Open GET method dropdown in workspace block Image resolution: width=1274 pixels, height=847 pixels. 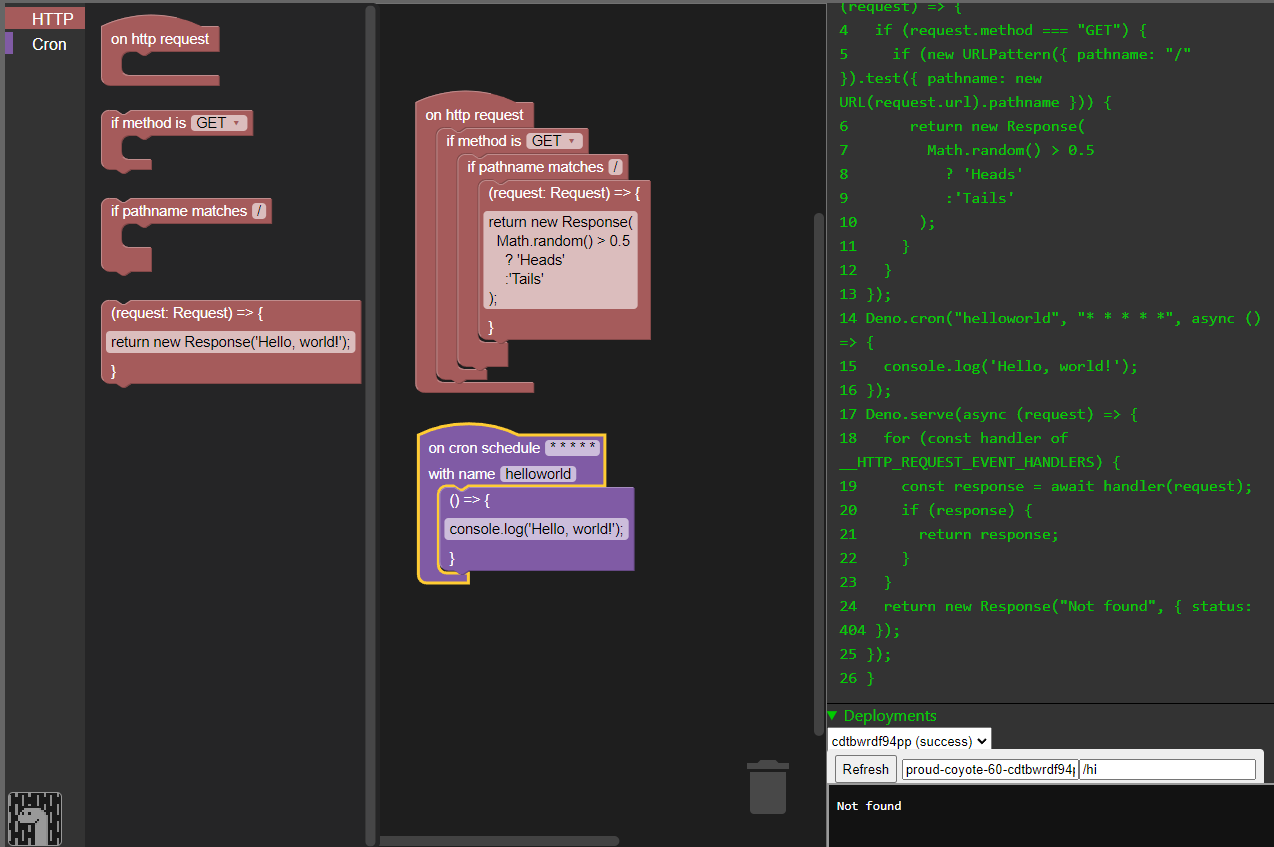(555, 141)
